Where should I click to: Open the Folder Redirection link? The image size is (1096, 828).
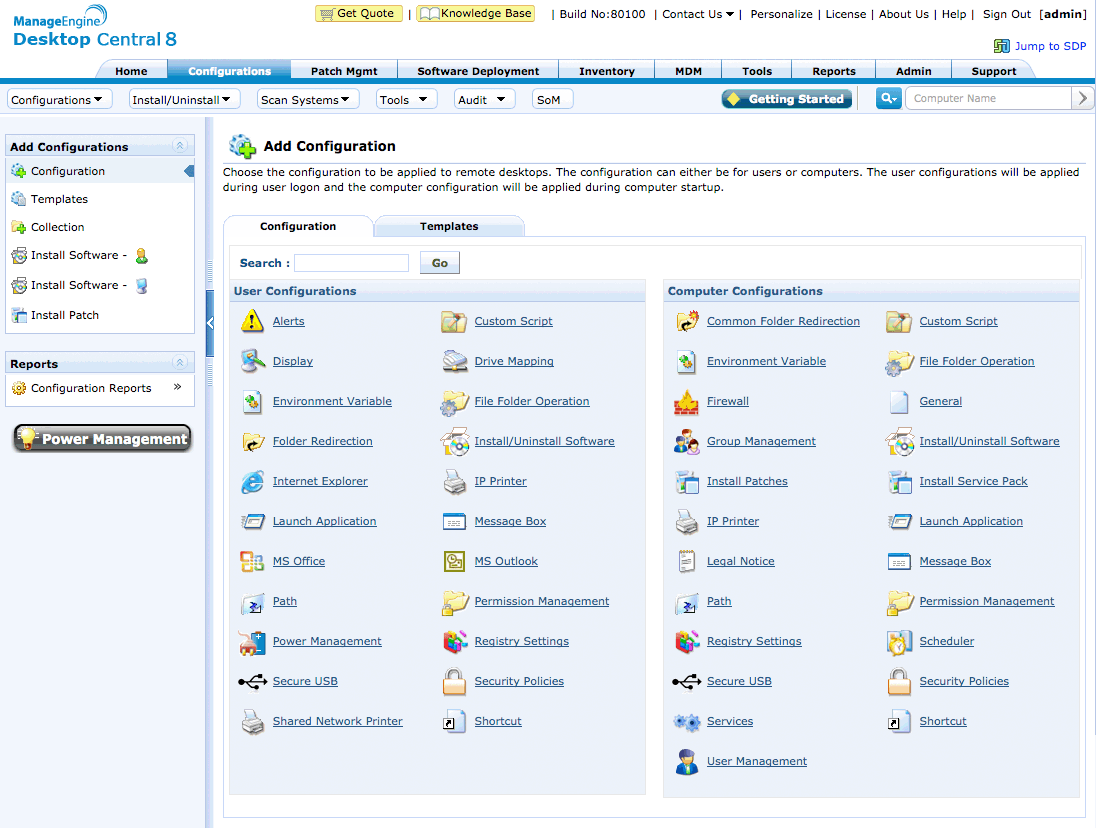(x=322, y=441)
